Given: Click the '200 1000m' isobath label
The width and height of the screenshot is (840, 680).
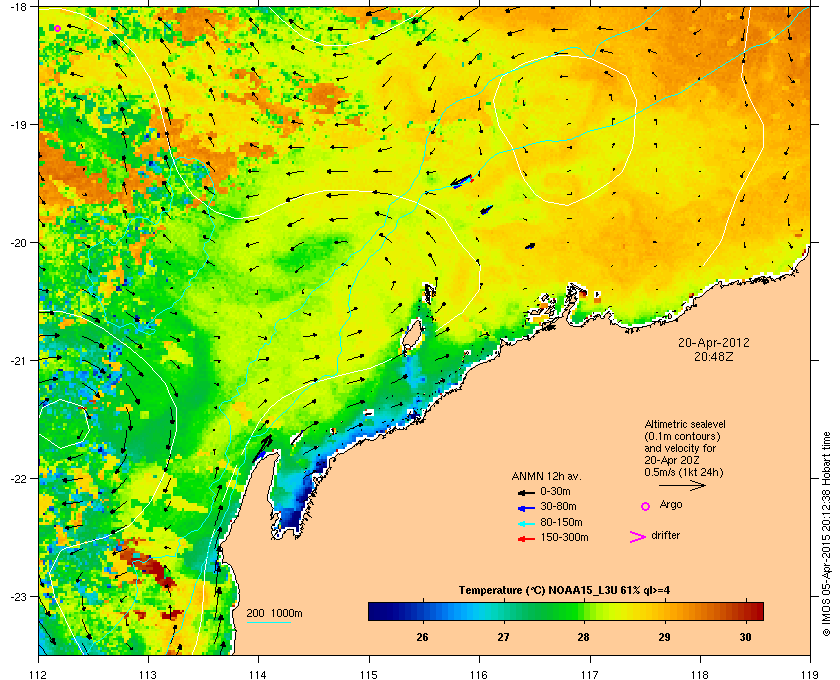Looking at the screenshot, I should tap(274, 614).
